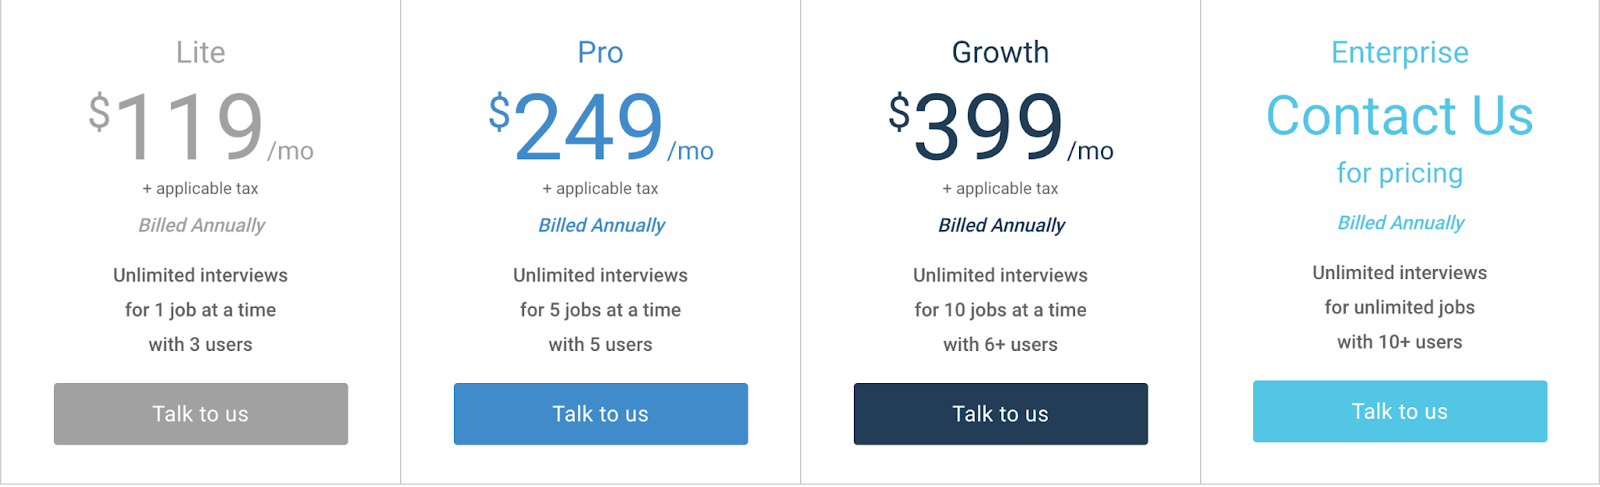Click the navy Talk to us button under Growth
Image resolution: width=1600 pixels, height=487 pixels.
coord(1001,414)
